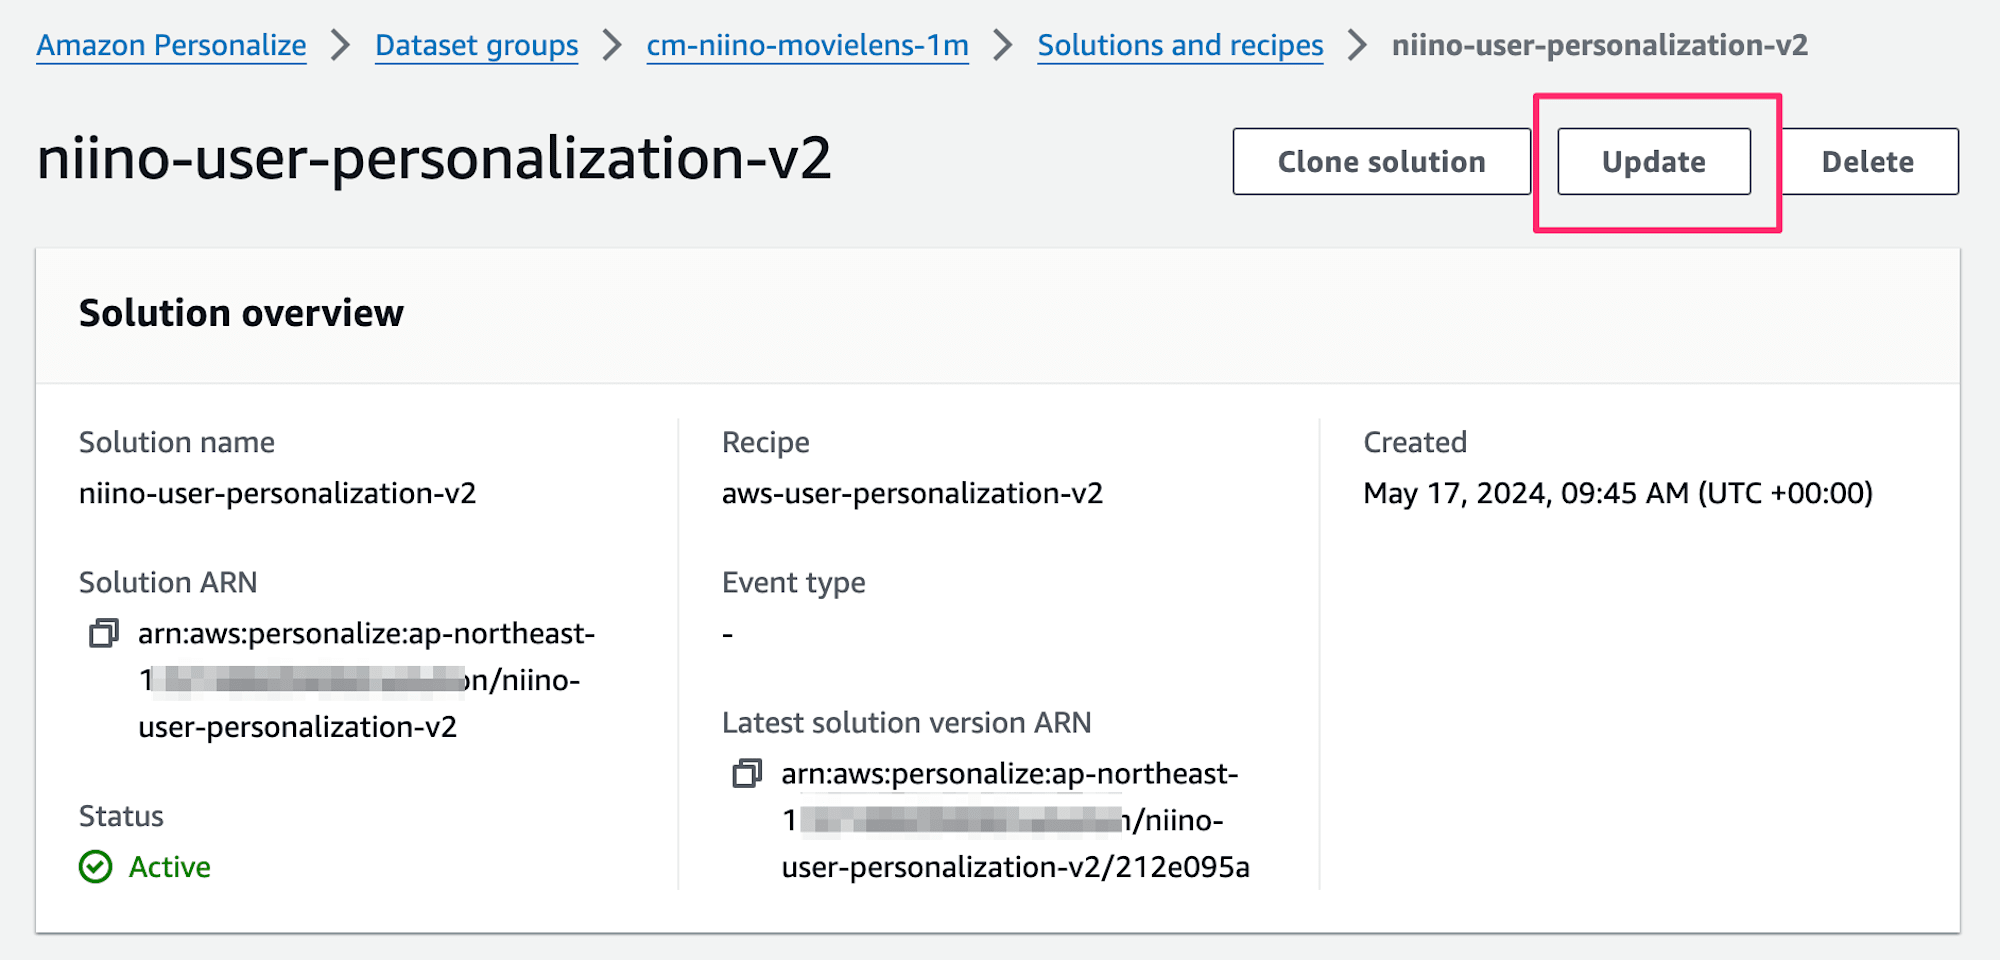The height and width of the screenshot is (960, 2000).
Task: Click the Delete button
Action: (1868, 161)
